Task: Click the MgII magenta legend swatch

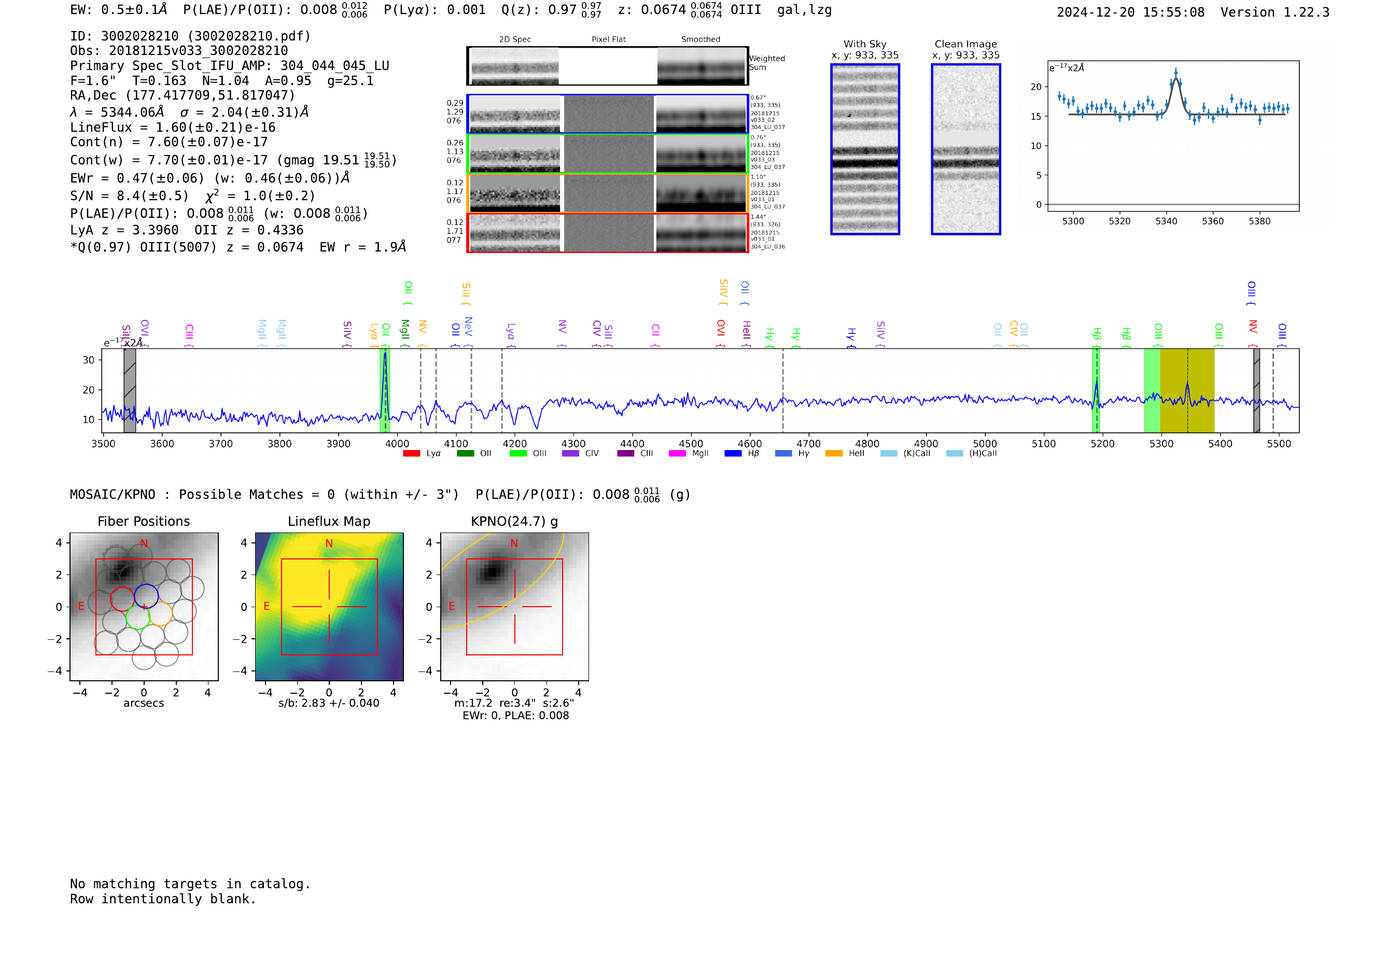Action: pyautogui.click(x=677, y=454)
